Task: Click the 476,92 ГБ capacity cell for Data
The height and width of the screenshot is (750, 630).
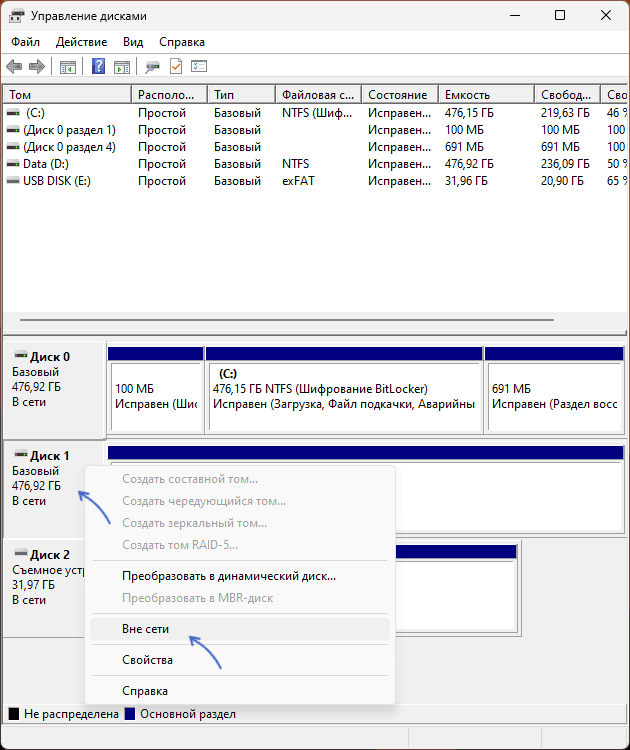Action: 469,164
